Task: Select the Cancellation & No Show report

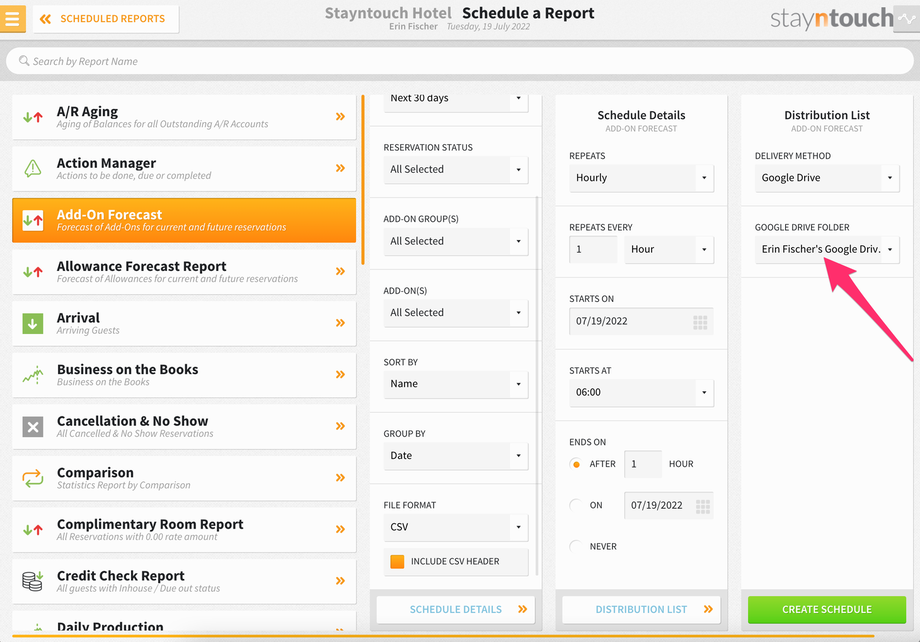Action: point(184,427)
